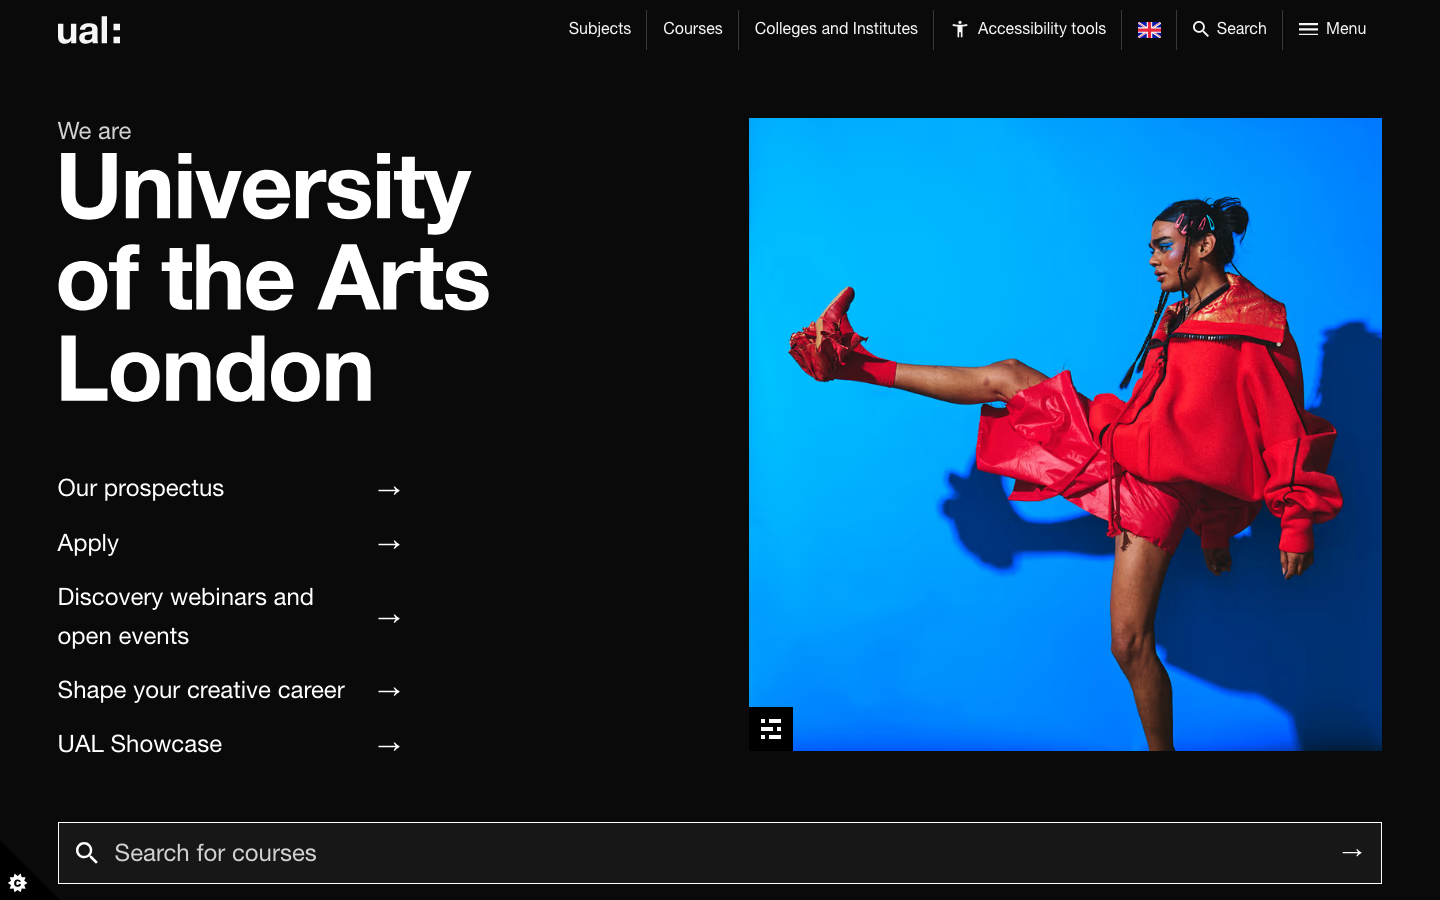Click the image caption icon on photo
1440x900 pixels.
[771, 729]
